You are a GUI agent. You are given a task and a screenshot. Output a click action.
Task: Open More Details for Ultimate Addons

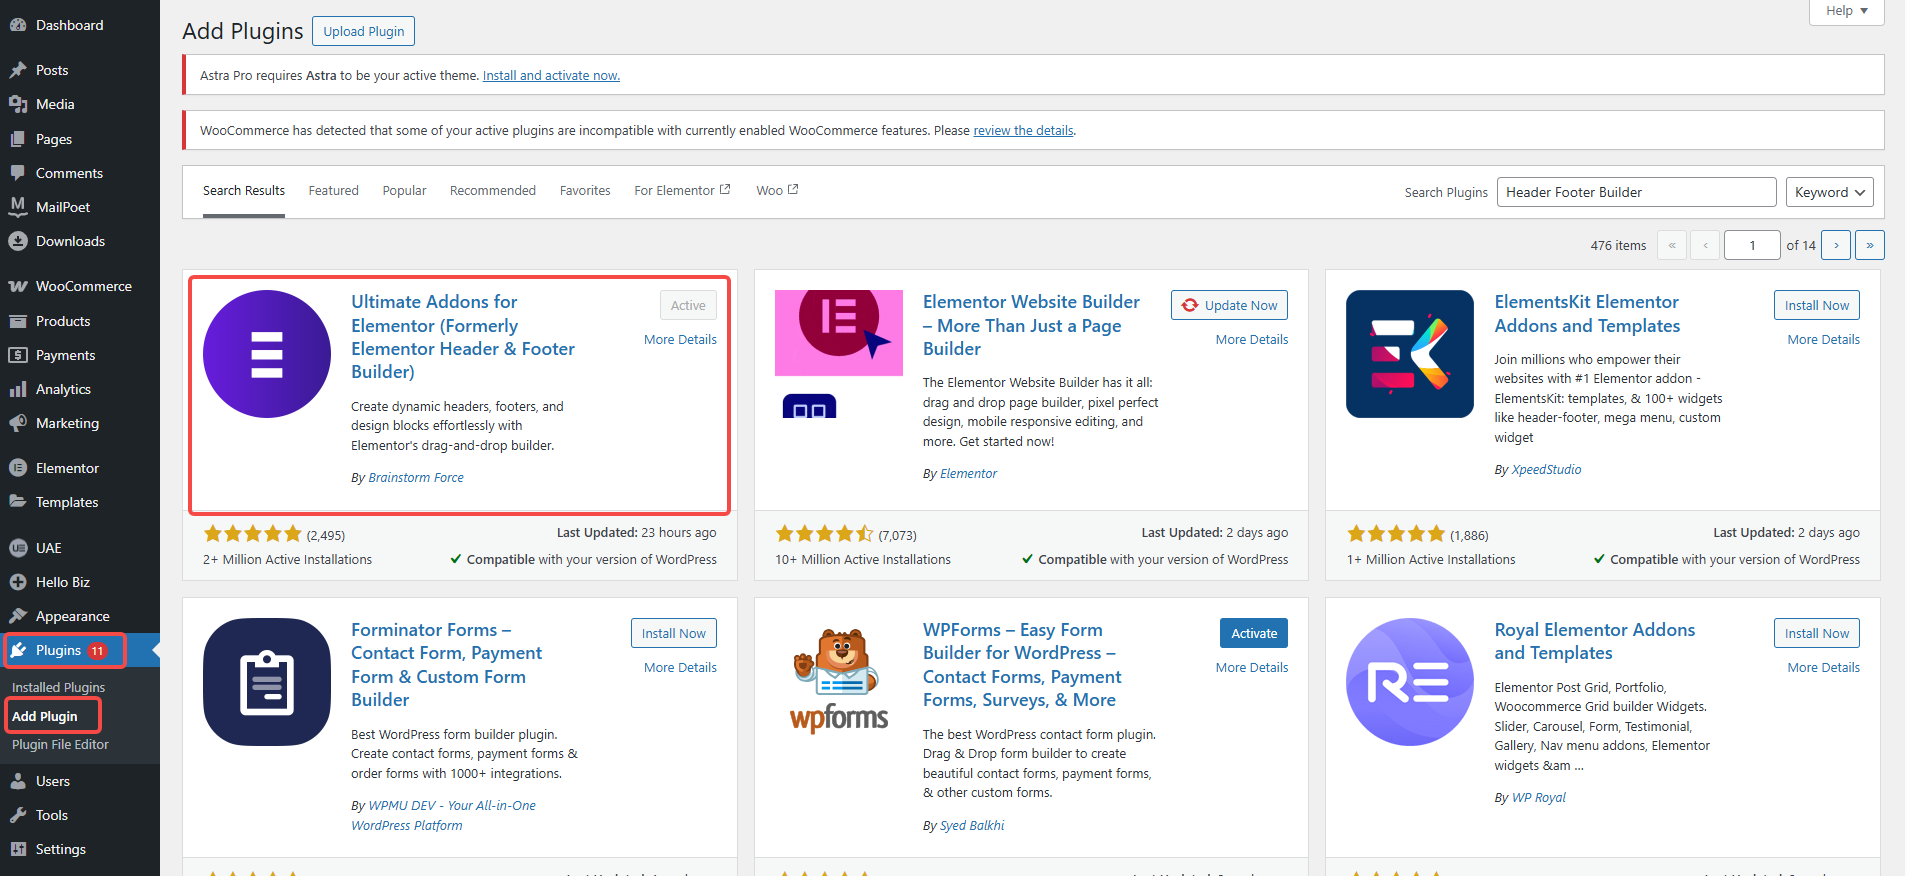point(680,339)
